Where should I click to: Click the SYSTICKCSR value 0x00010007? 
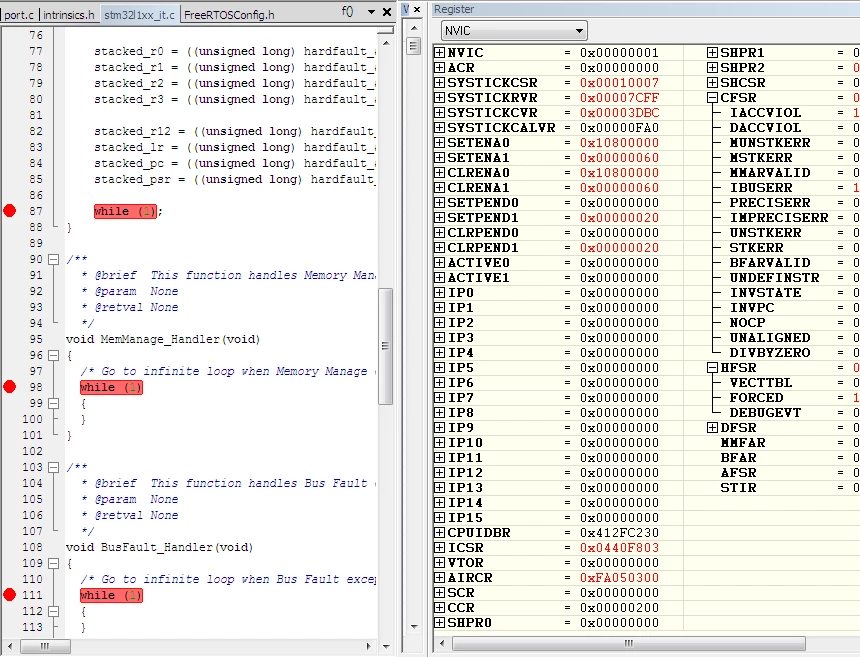619,82
